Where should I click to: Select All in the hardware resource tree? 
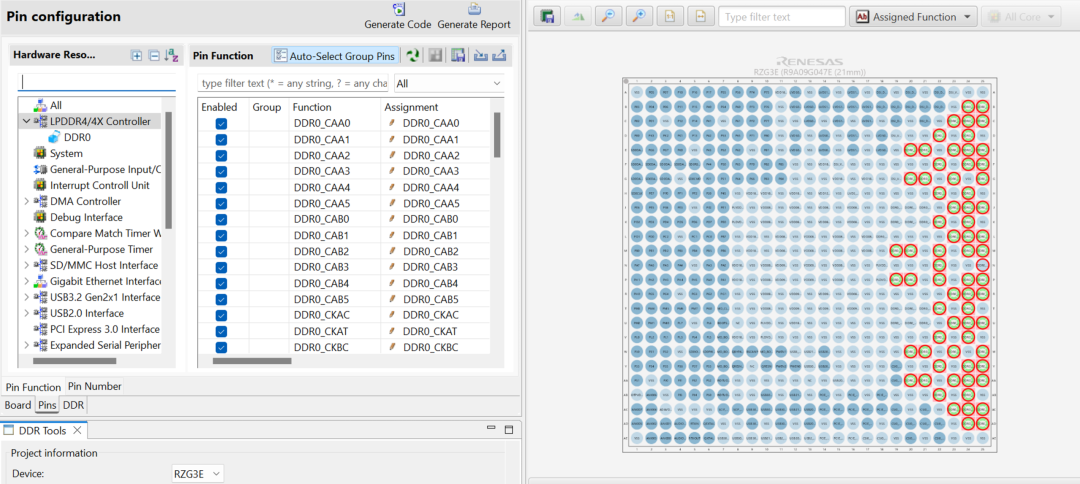pyautogui.click(x=56, y=105)
